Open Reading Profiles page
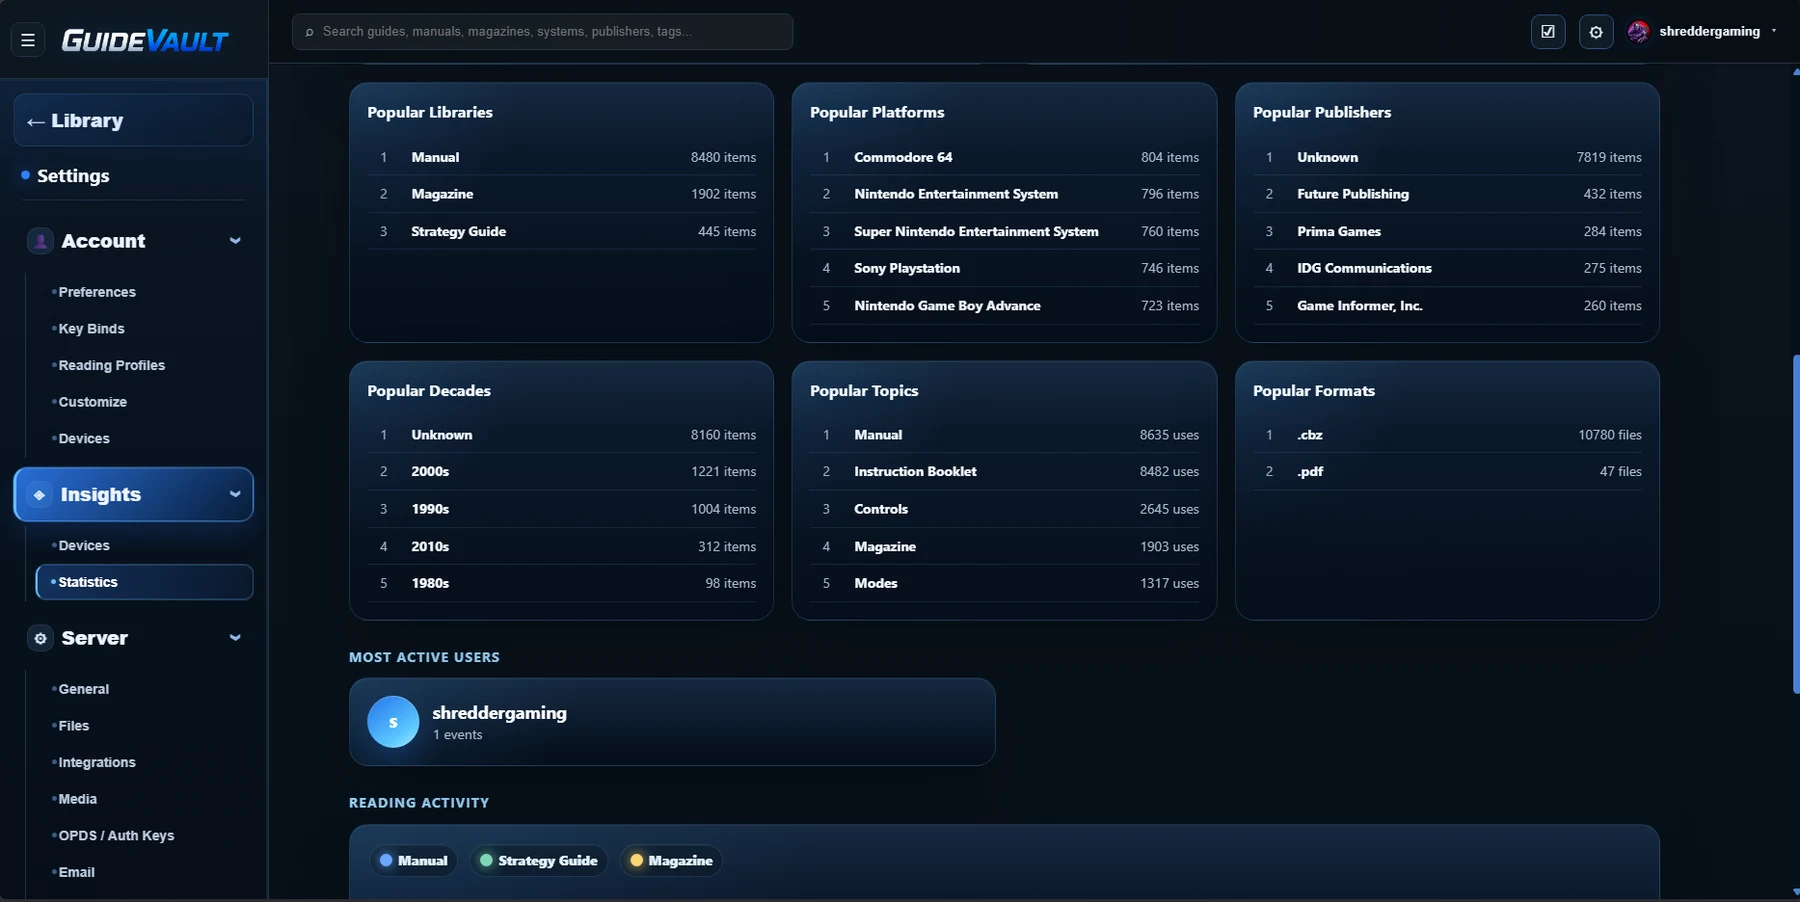This screenshot has width=1800, height=902. (x=111, y=365)
